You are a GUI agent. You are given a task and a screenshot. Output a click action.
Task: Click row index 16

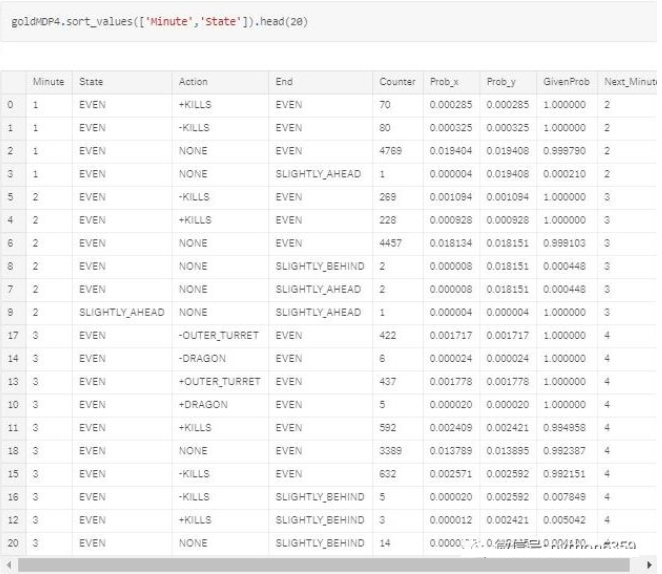coord(13,497)
